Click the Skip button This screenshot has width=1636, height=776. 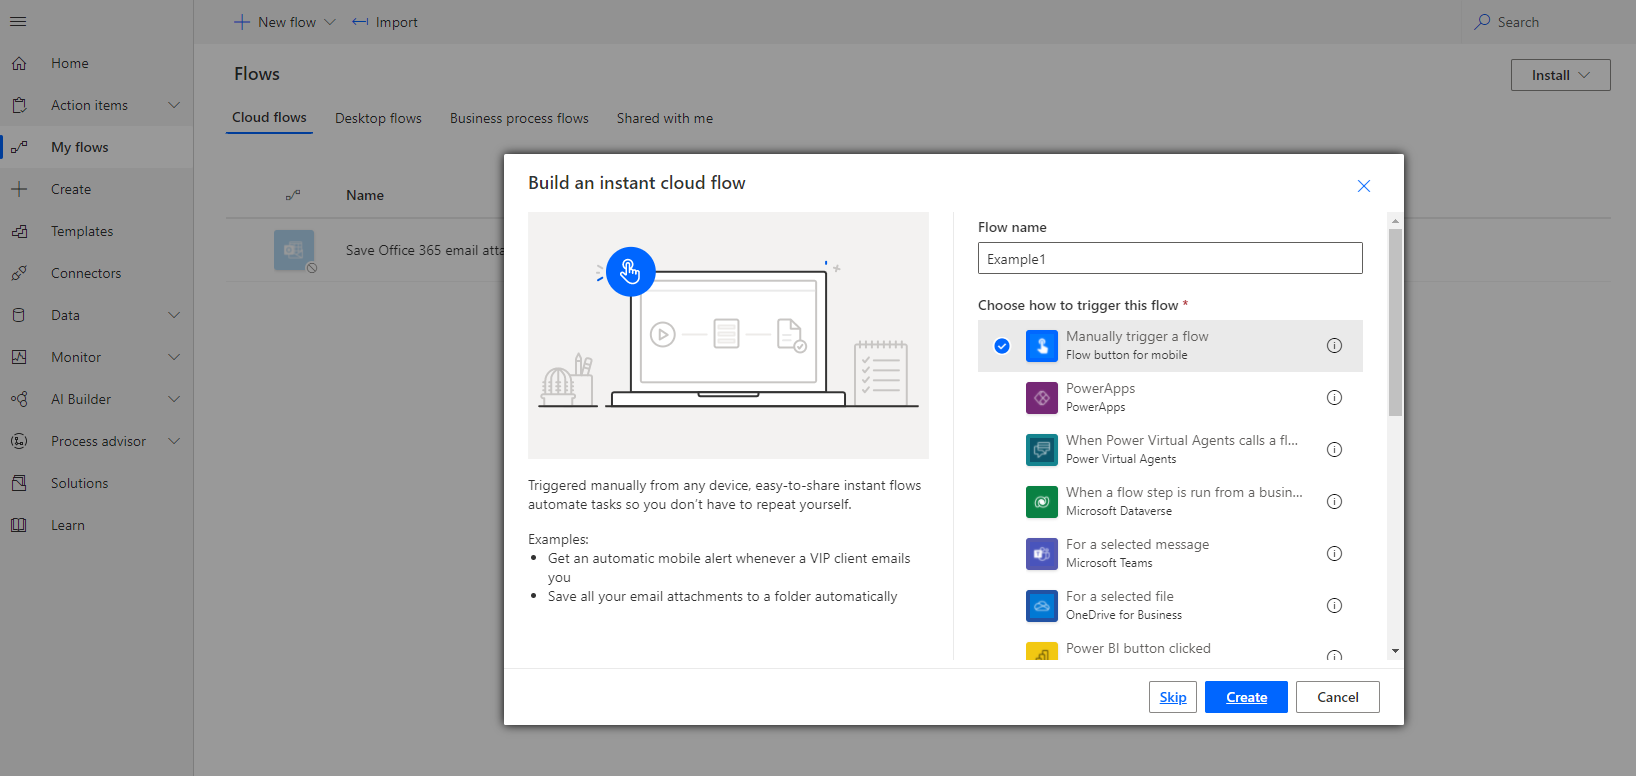(1173, 697)
